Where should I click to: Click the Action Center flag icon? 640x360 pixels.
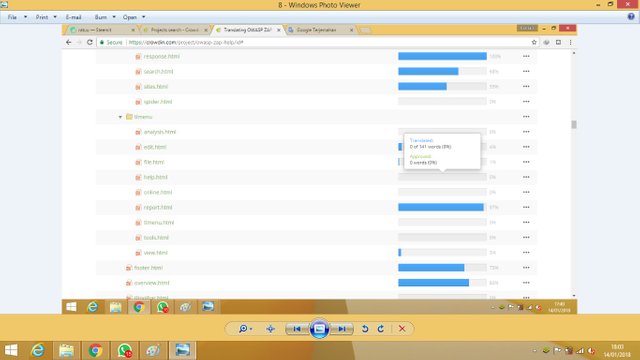[x=557, y=351]
